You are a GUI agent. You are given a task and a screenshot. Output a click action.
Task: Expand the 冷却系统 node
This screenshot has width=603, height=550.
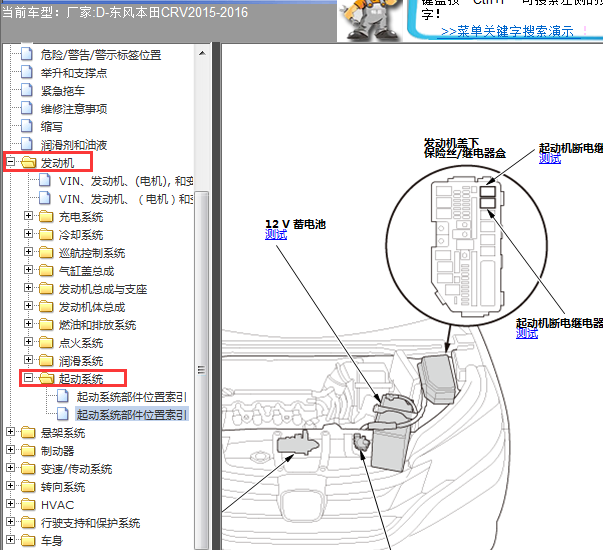point(28,234)
